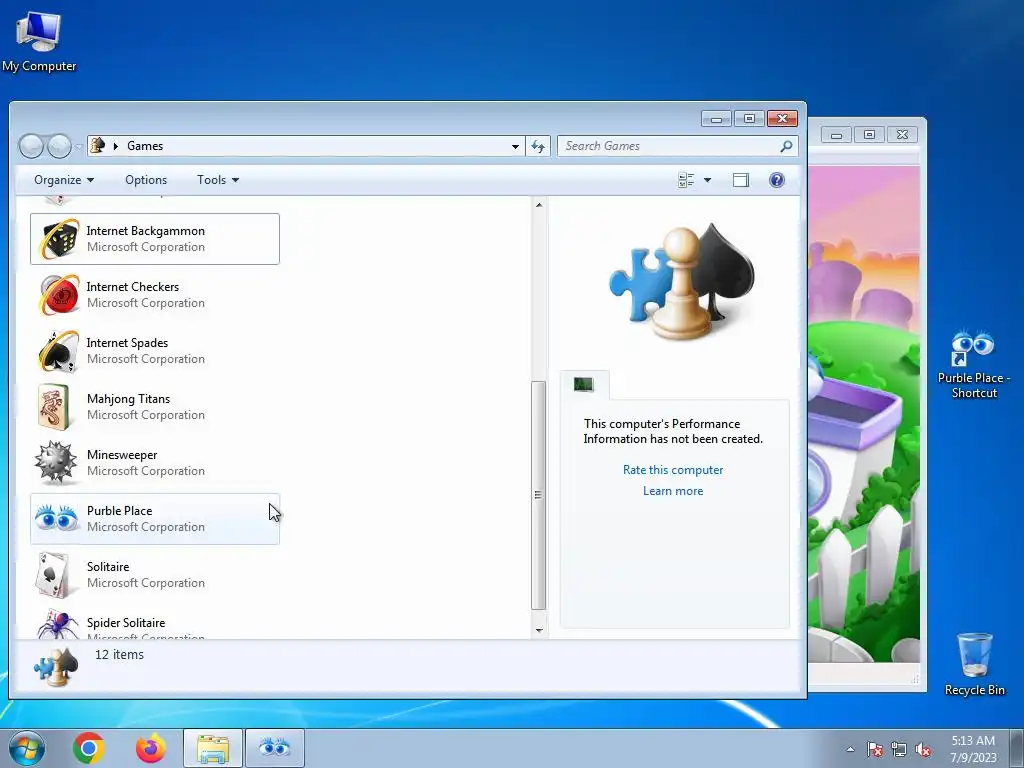Switch to Purble Place taskbar button
This screenshot has height=768, width=1024.
click(x=274, y=748)
